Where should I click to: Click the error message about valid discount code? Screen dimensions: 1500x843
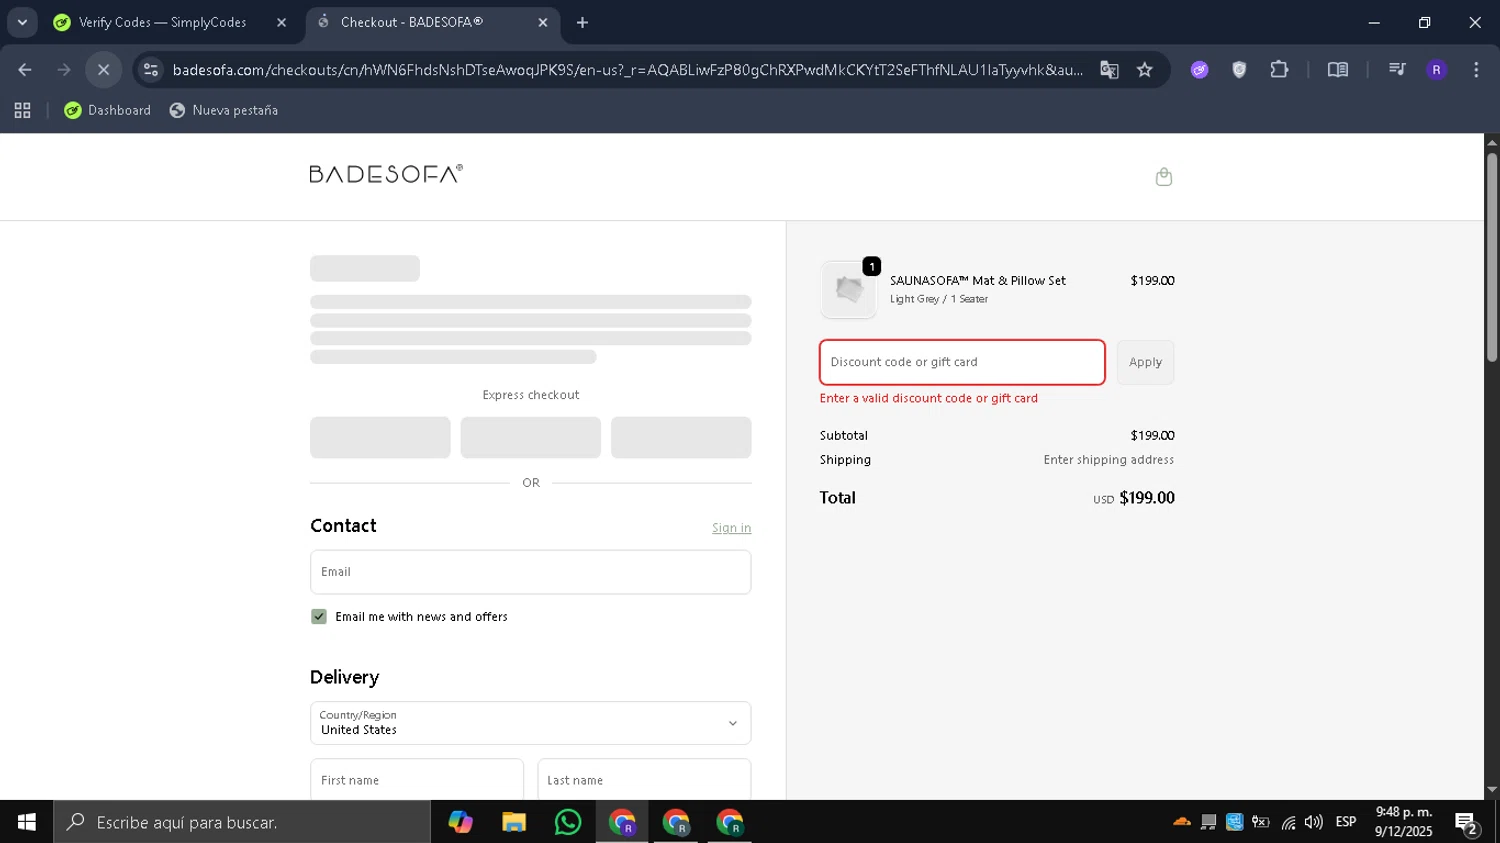tap(929, 398)
